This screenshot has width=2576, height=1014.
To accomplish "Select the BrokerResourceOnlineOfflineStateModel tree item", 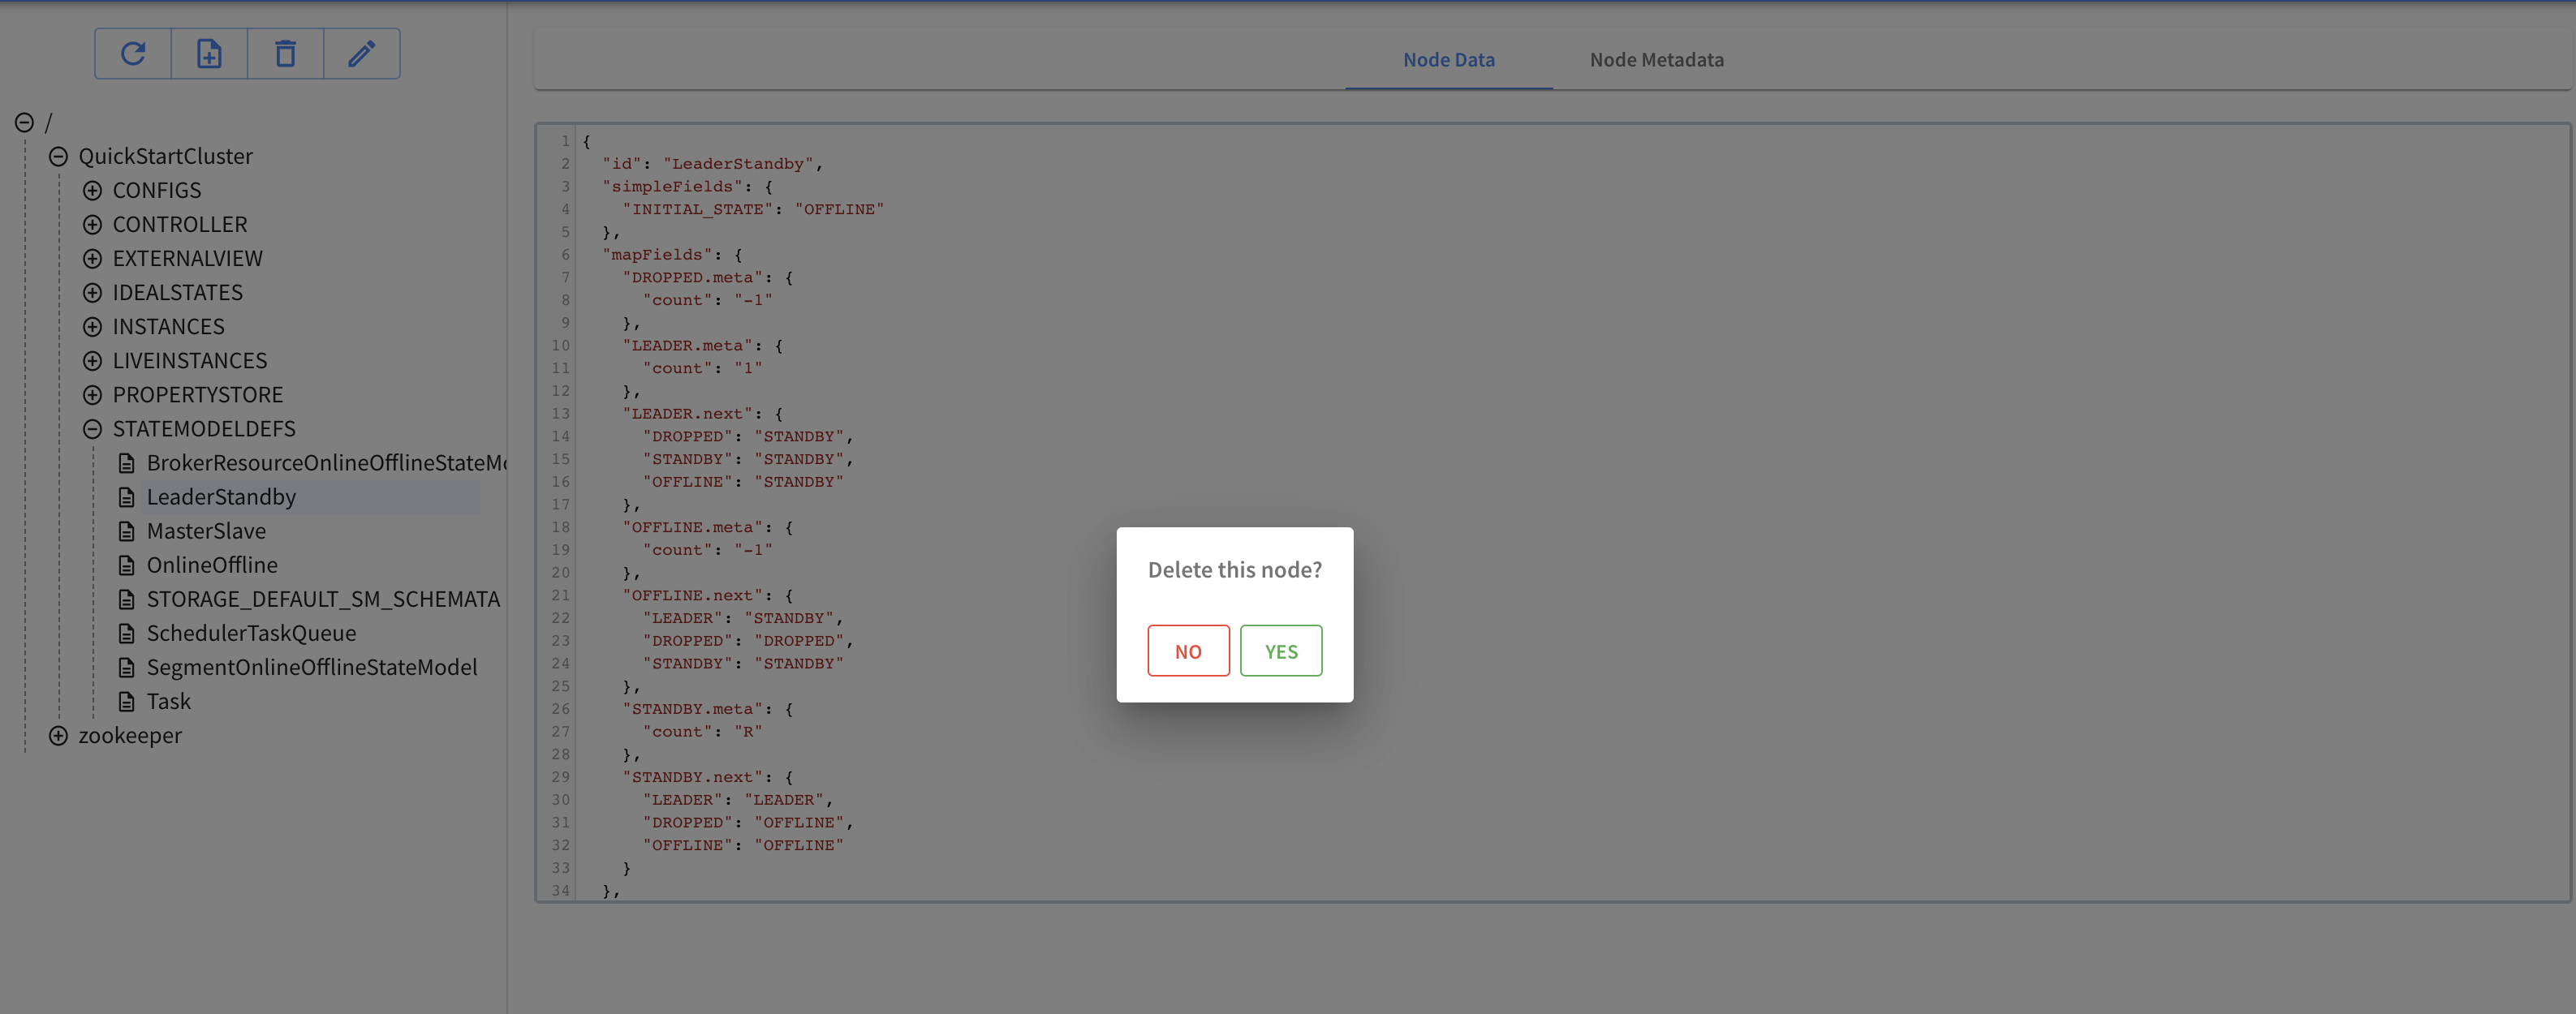I will coord(327,463).
